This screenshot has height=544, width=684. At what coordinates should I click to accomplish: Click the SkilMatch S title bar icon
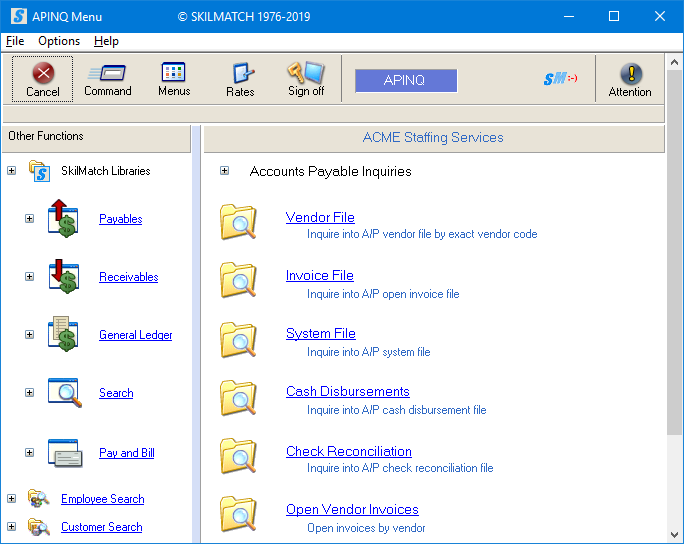point(18,16)
